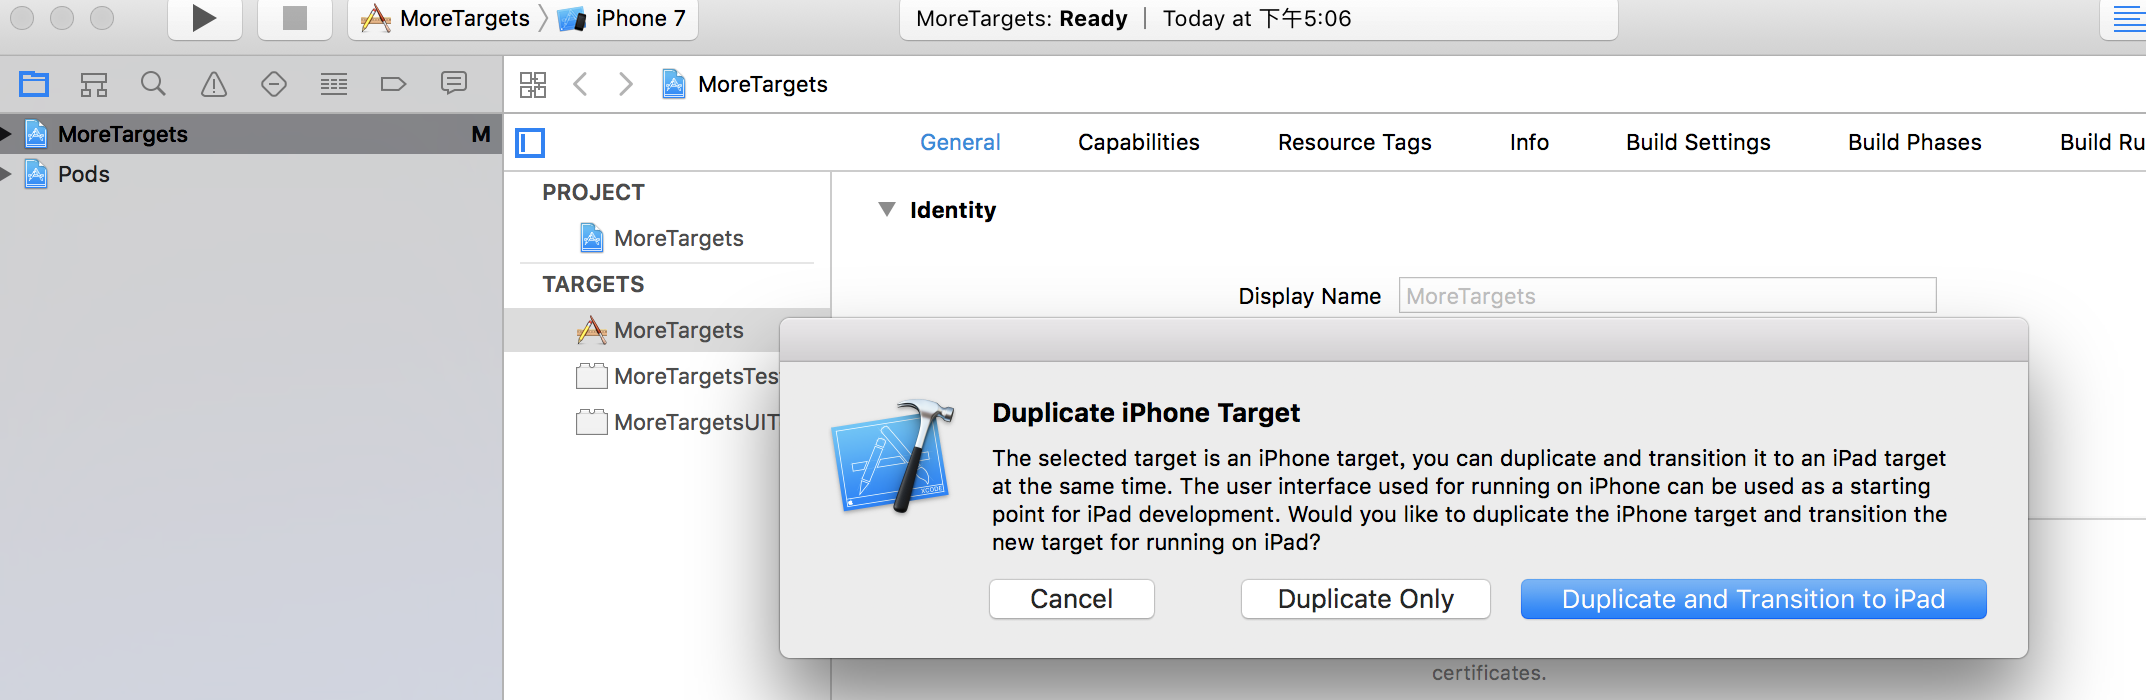The width and height of the screenshot is (2146, 700).
Task: Choose Duplicate and Transition to iPad
Action: tap(1753, 599)
